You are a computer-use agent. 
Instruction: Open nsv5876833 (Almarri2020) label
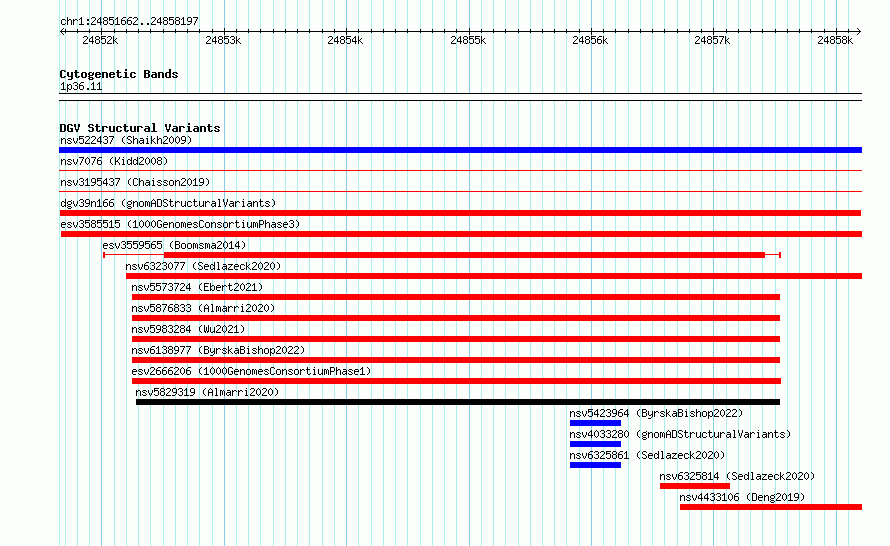(203, 308)
